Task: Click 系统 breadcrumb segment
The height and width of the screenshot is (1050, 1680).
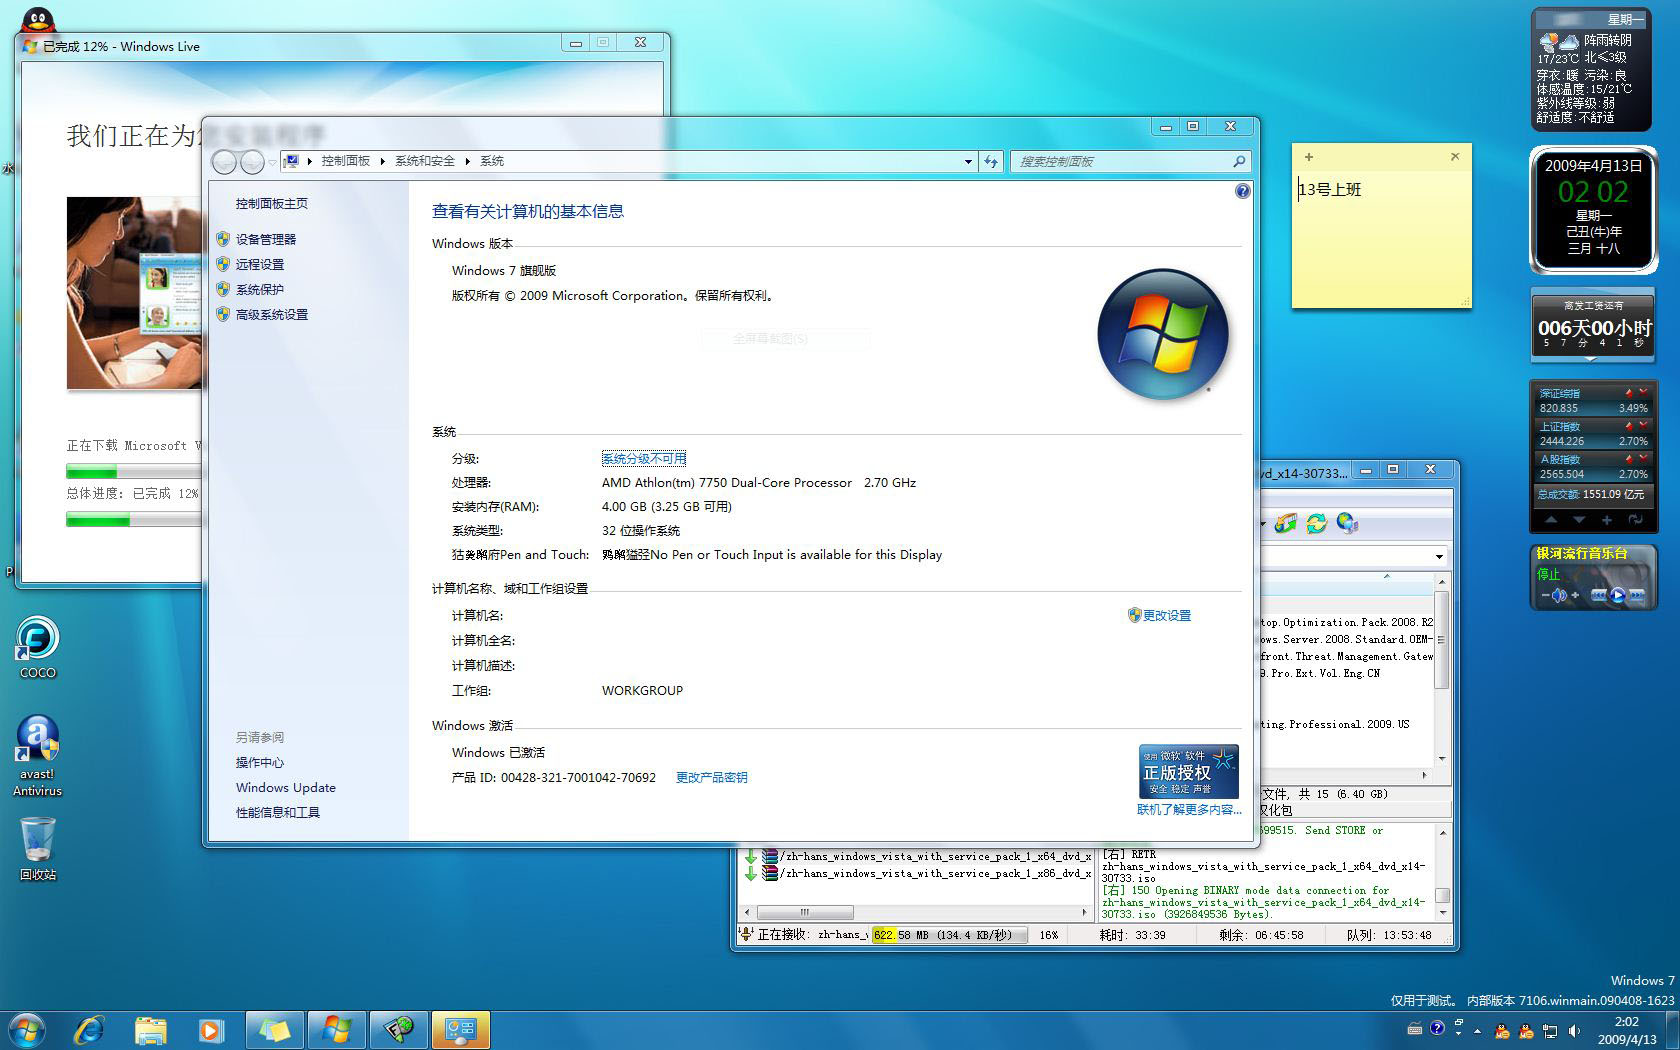Action: pyautogui.click(x=492, y=161)
